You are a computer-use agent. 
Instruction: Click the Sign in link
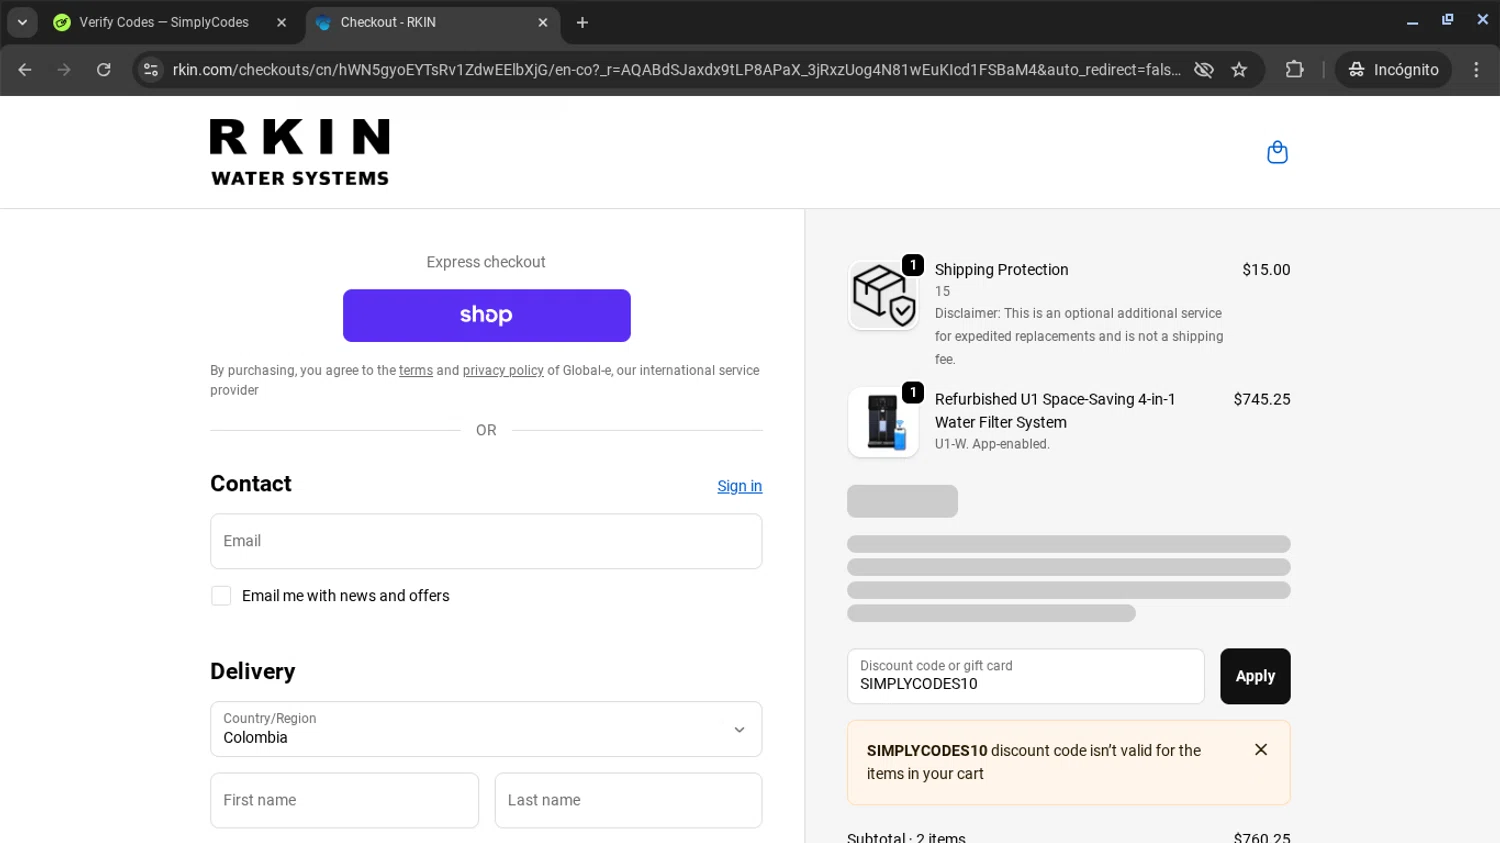(x=739, y=486)
